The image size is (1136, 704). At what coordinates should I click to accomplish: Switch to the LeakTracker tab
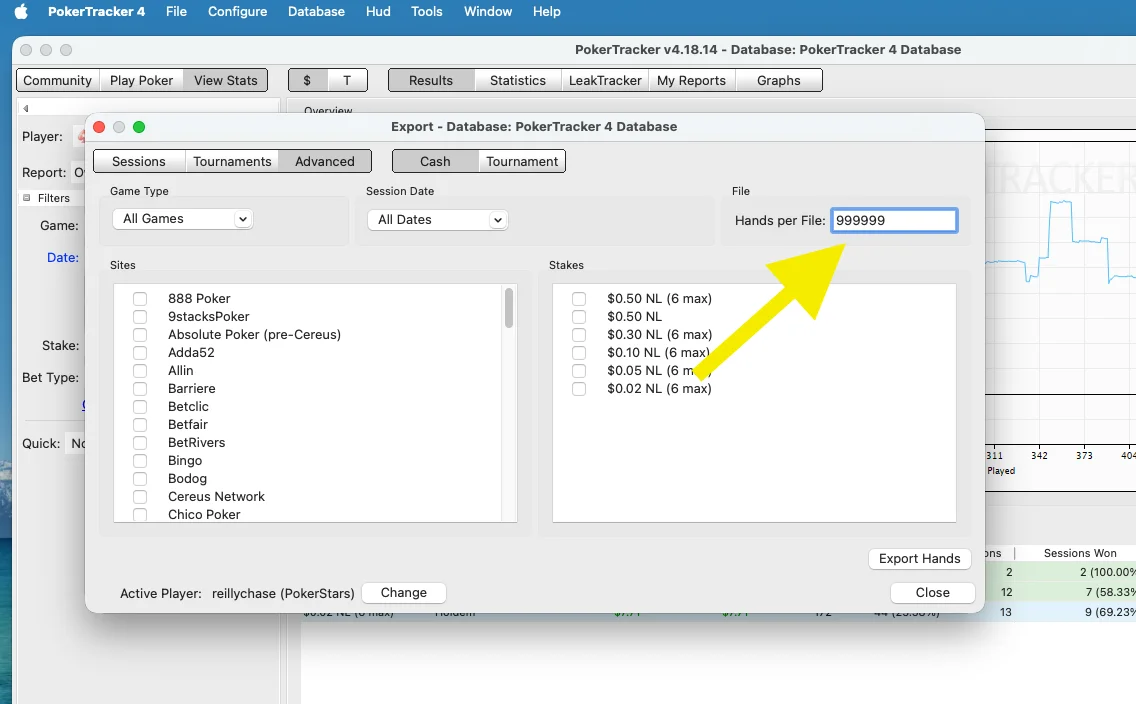[604, 80]
